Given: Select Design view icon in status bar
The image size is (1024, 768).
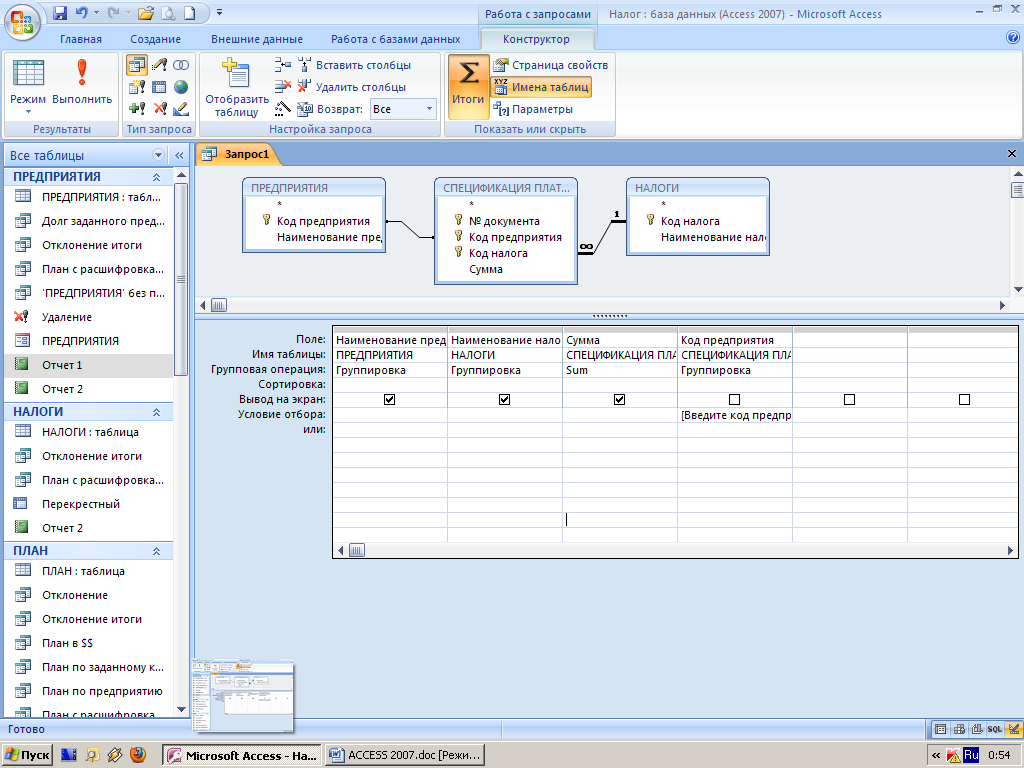Looking at the screenshot, I should (1013, 729).
